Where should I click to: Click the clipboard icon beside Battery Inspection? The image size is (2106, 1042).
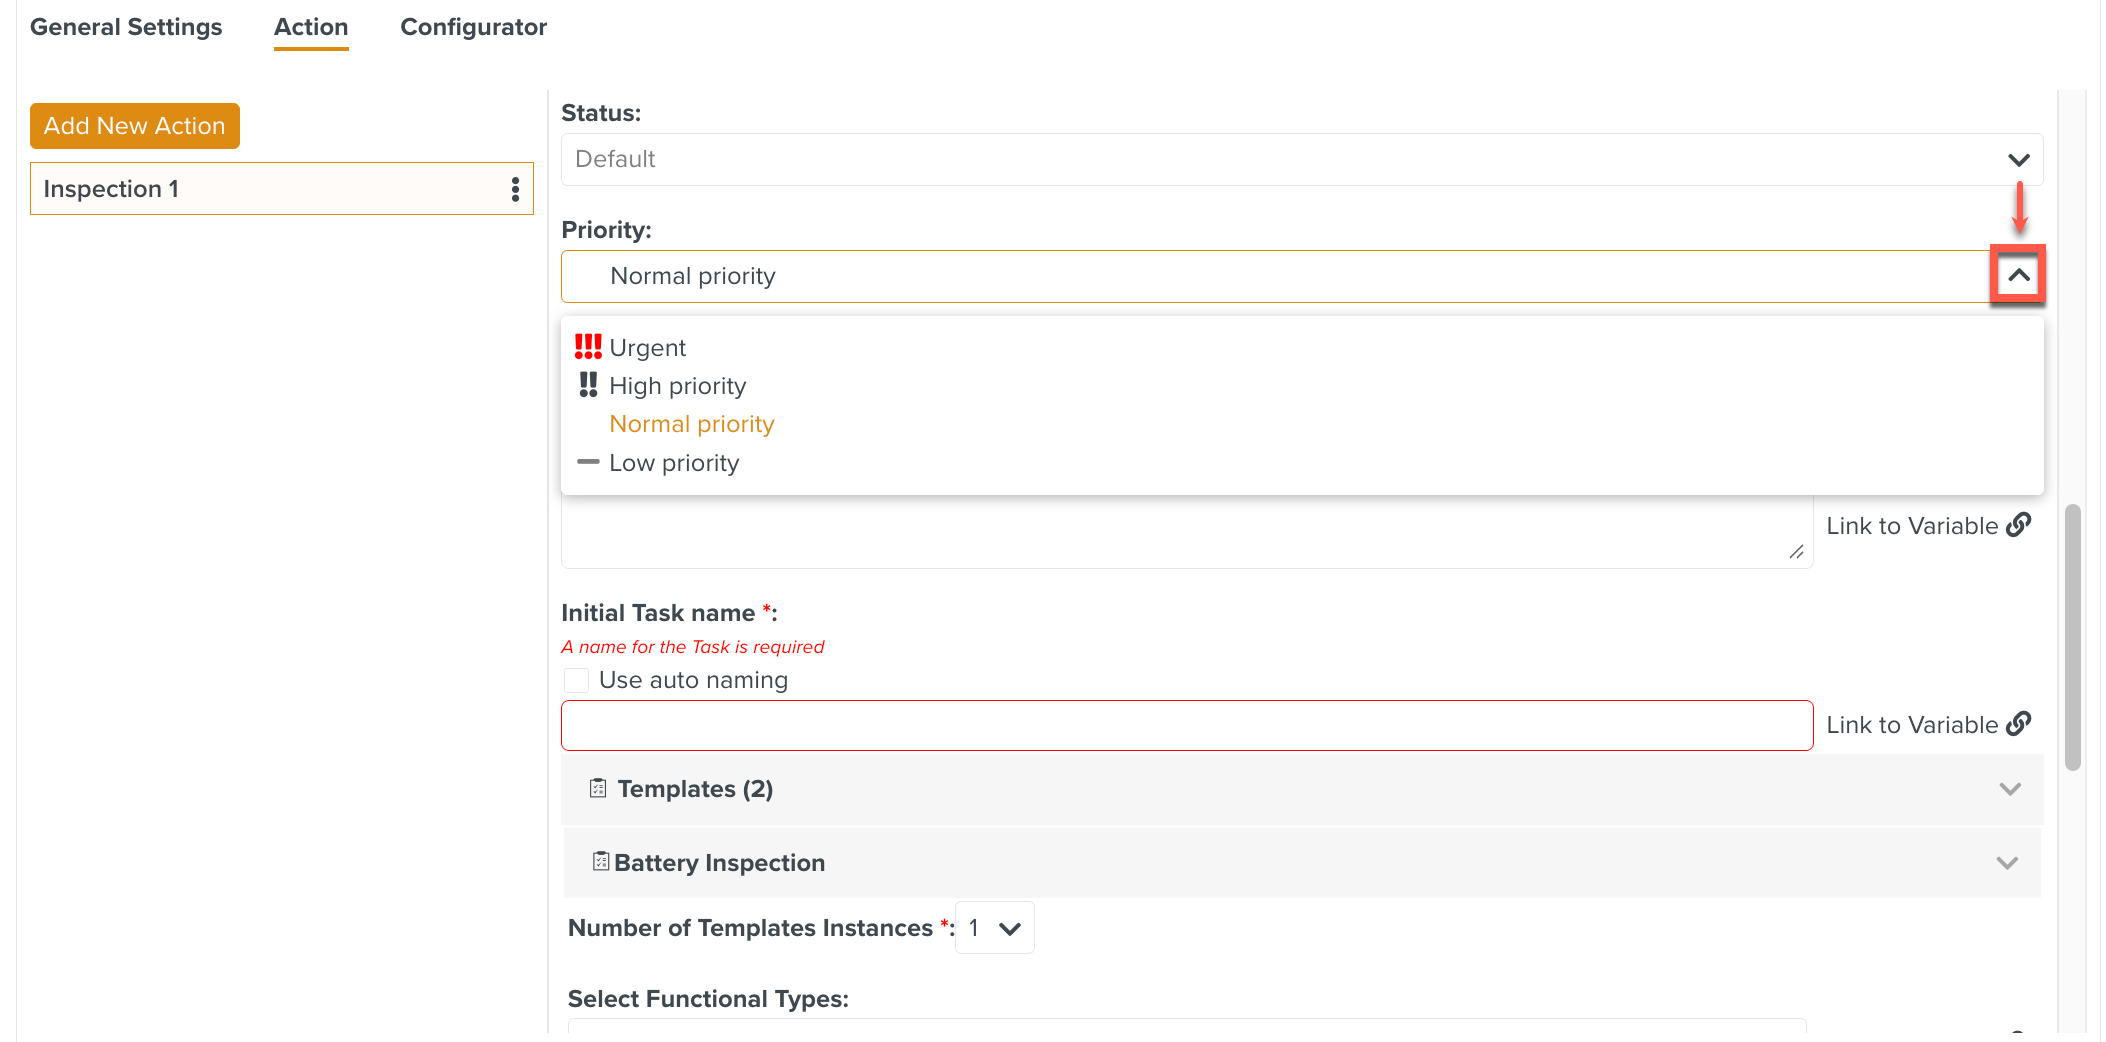(600, 861)
